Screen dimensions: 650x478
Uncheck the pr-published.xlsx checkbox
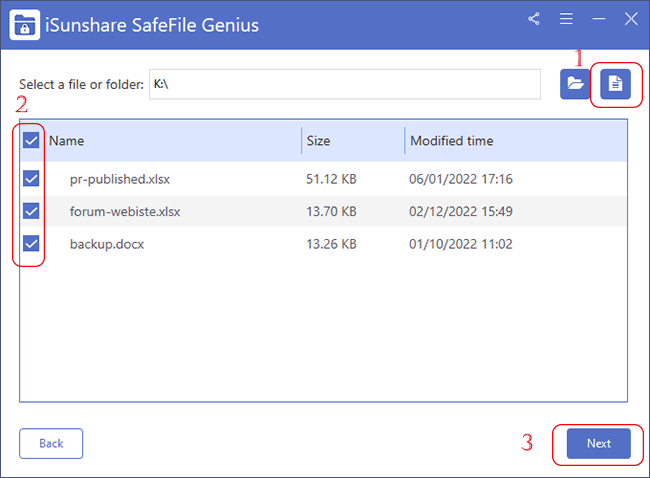point(31,179)
